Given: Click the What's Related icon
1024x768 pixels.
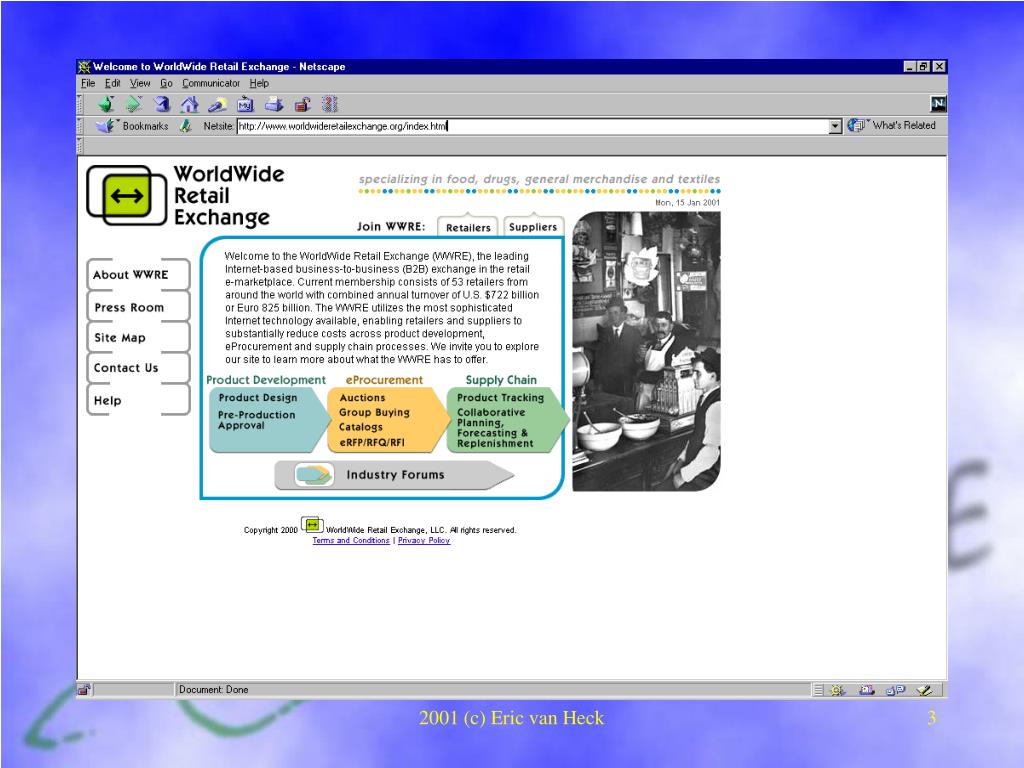Looking at the screenshot, I should click(x=856, y=125).
